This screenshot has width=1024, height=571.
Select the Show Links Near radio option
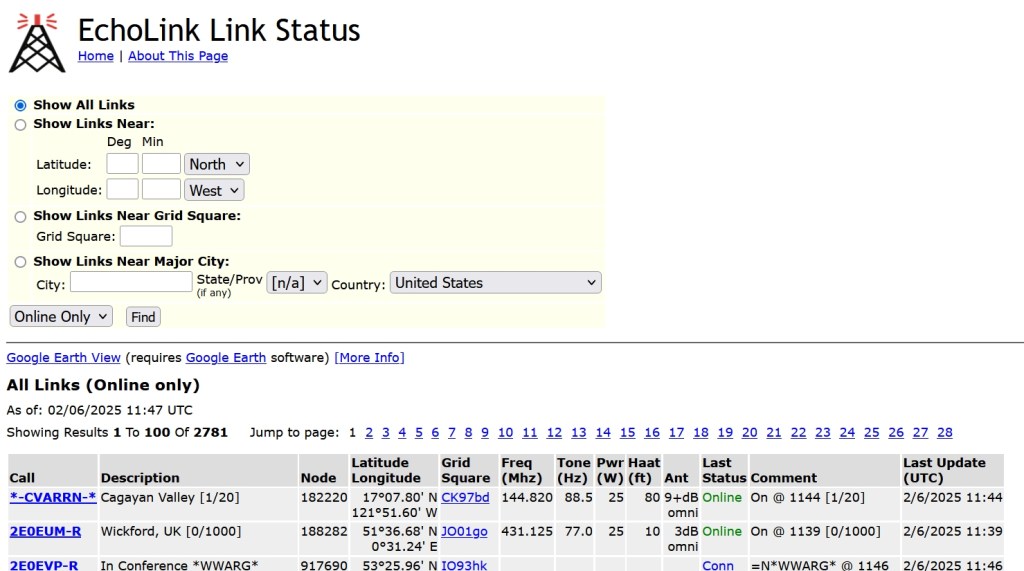[21, 125]
